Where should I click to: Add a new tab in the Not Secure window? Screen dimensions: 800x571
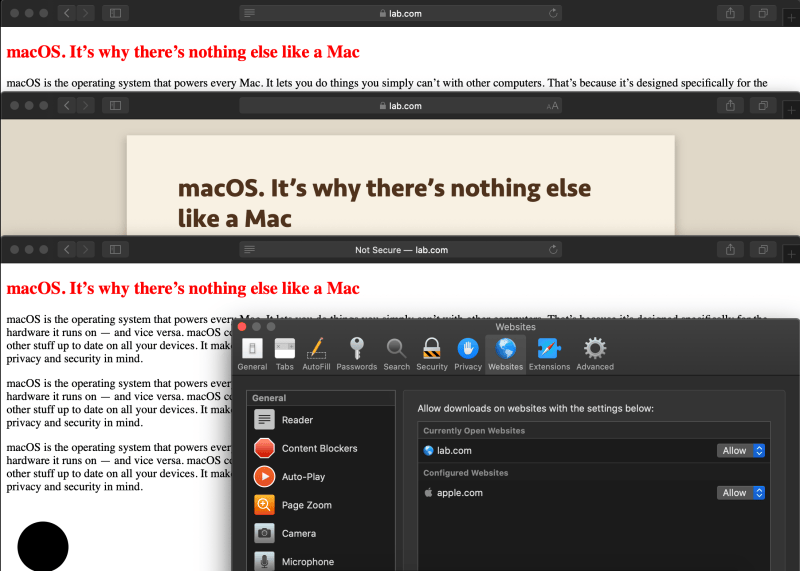point(791,254)
